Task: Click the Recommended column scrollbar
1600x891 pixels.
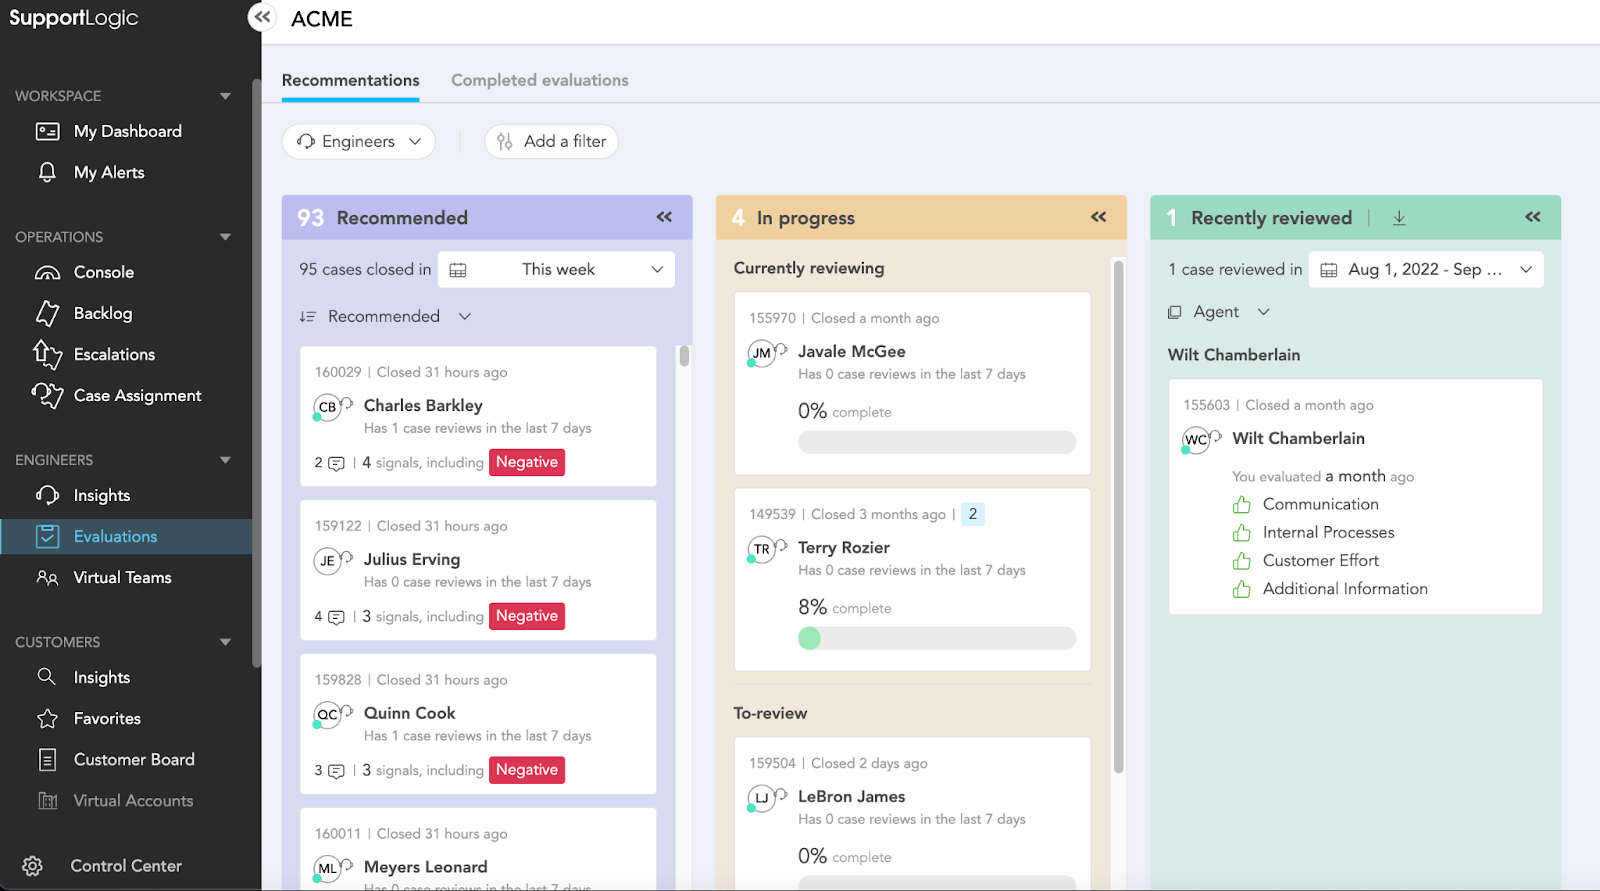Action: click(x=684, y=356)
